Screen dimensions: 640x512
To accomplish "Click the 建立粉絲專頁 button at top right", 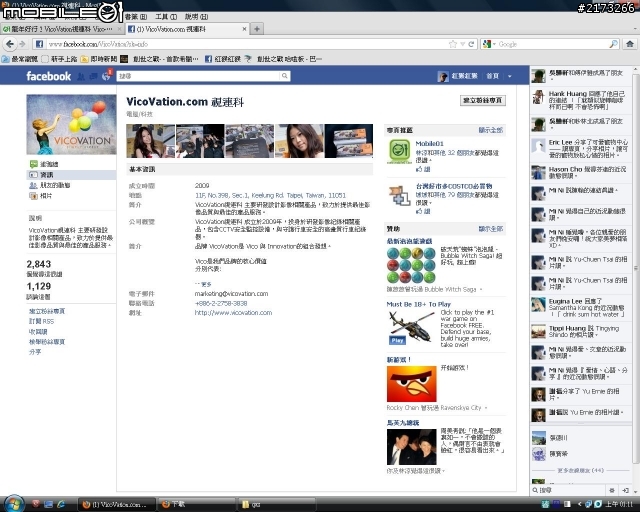I will [x=483, y=100].
